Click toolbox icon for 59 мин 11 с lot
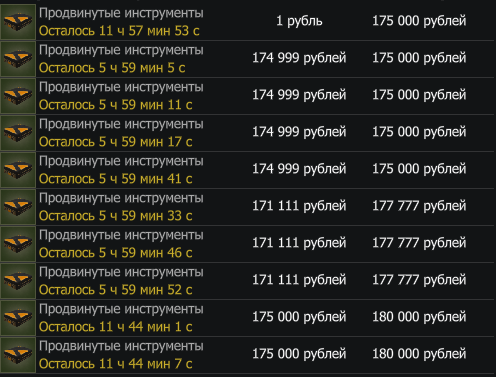The image size is (496, 377). tap(18, 96)
